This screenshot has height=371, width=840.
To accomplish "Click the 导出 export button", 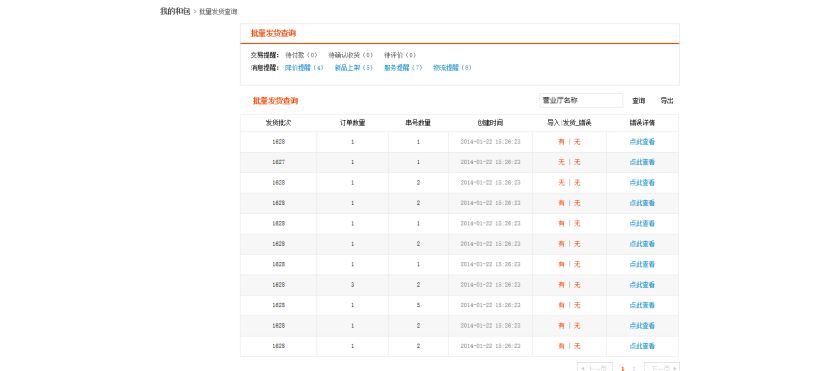I will [x=667, y=101].
